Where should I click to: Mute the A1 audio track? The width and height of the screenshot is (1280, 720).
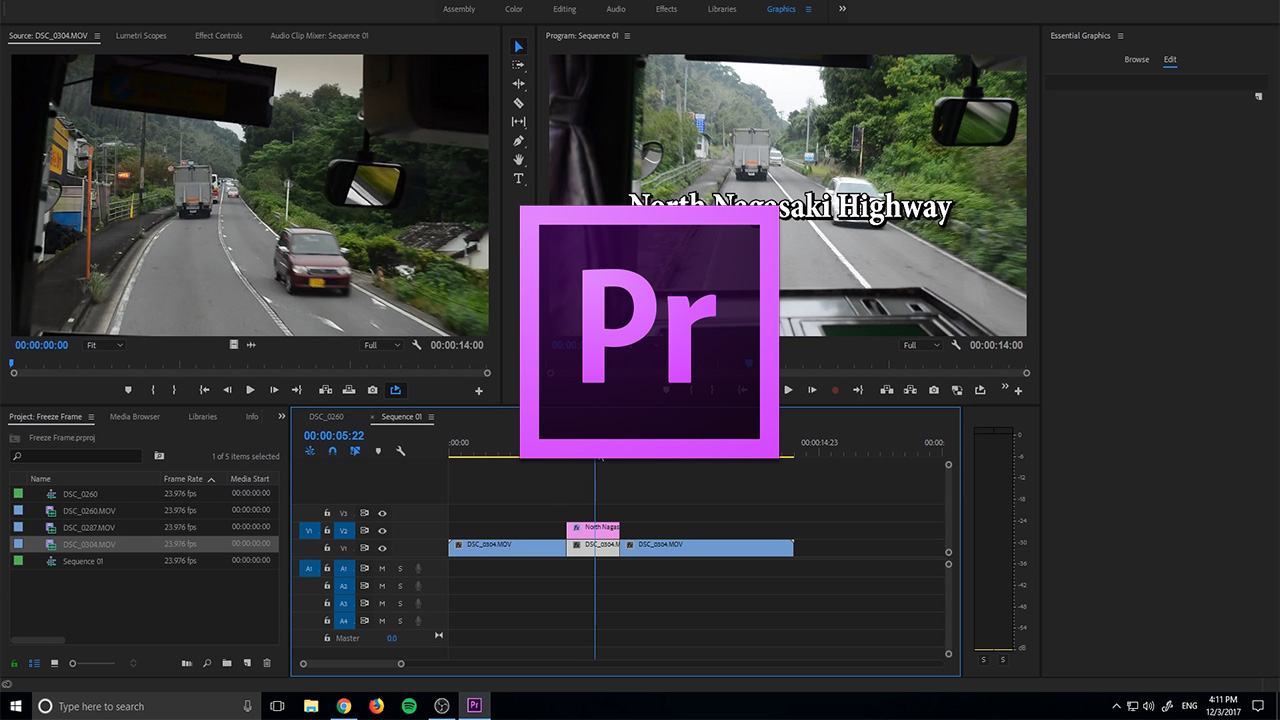[x=380, y=568]
